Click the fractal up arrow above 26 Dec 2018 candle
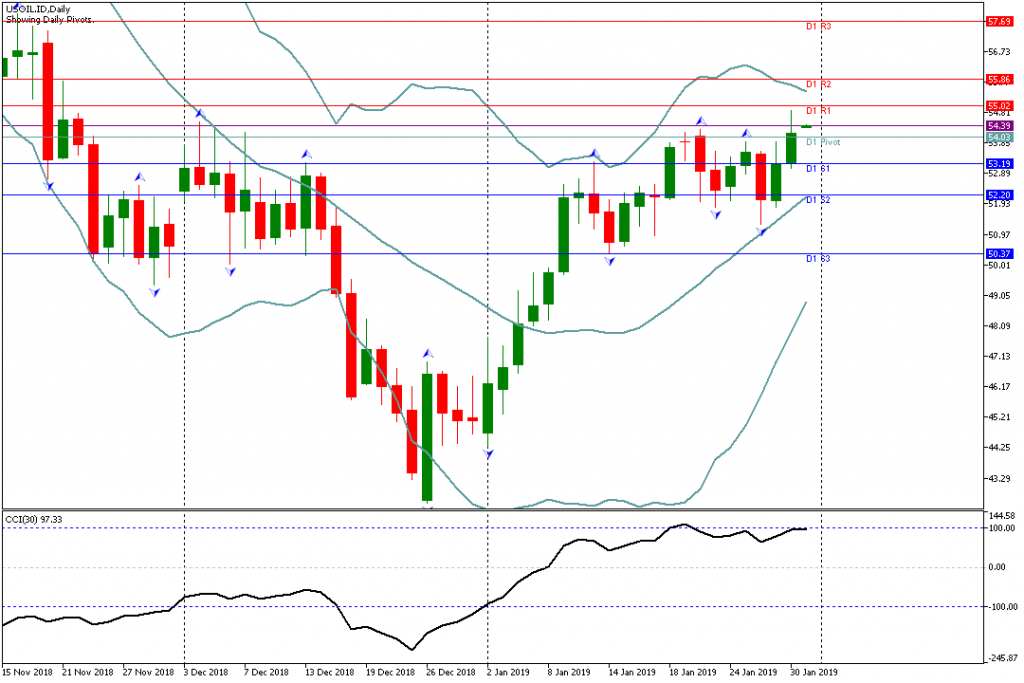The width and height of the screenshot is (1024, 683). [427, 353]
